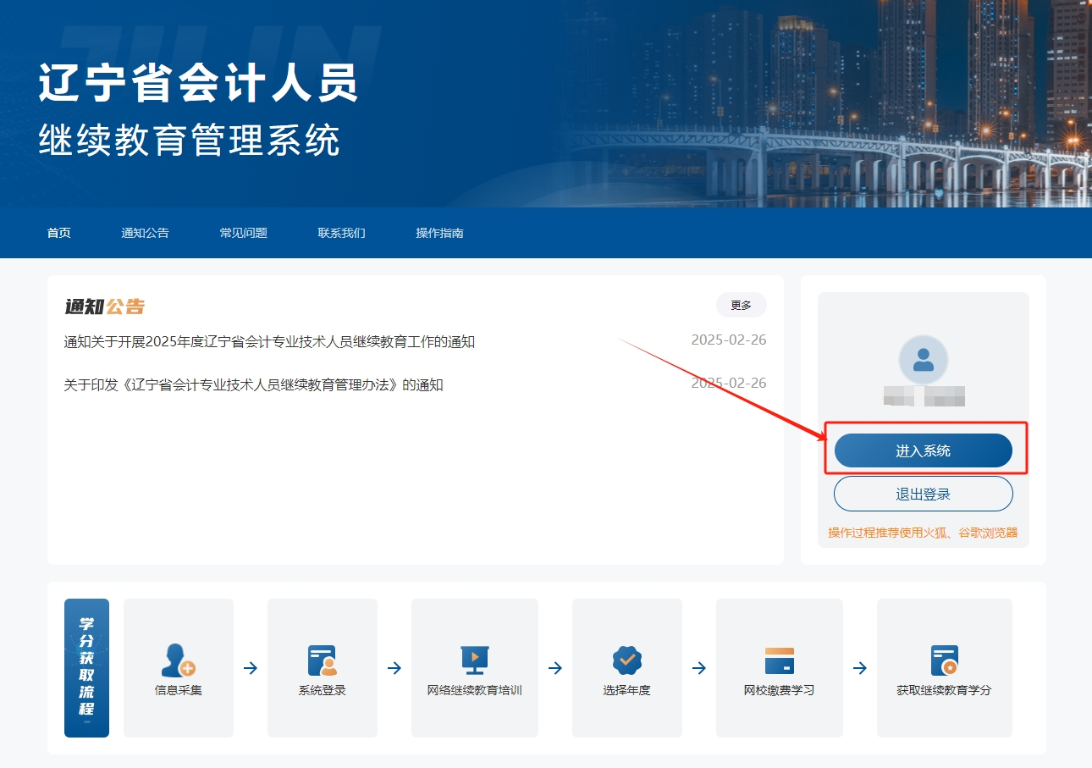Click the vertical 学分获取流程 ribbon badge
Screen dimensions: 1092x768
click(x=86, y=668)
